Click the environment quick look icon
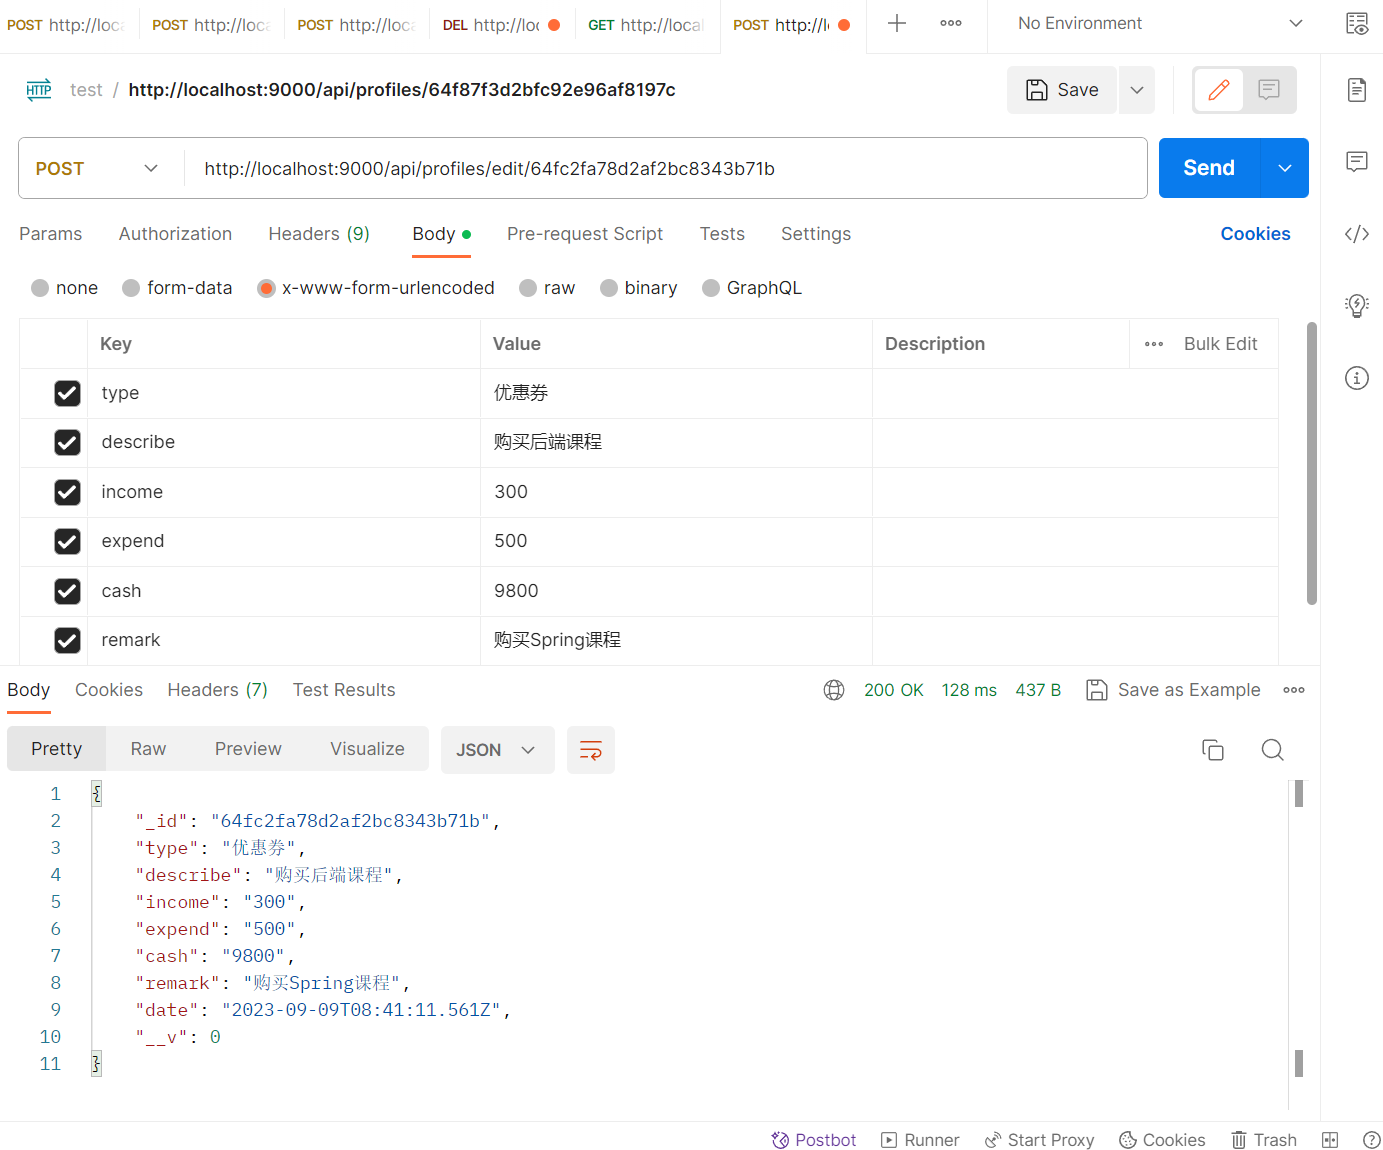1383x1150 pixels. click(x=1356, y=24)
